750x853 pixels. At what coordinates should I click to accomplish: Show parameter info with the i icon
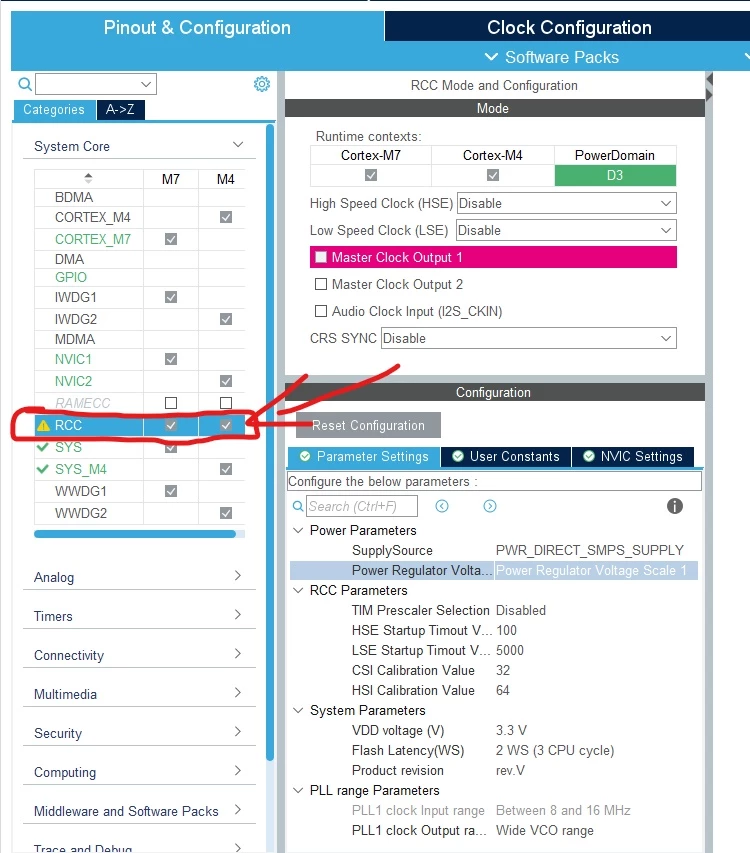(674, 506)
